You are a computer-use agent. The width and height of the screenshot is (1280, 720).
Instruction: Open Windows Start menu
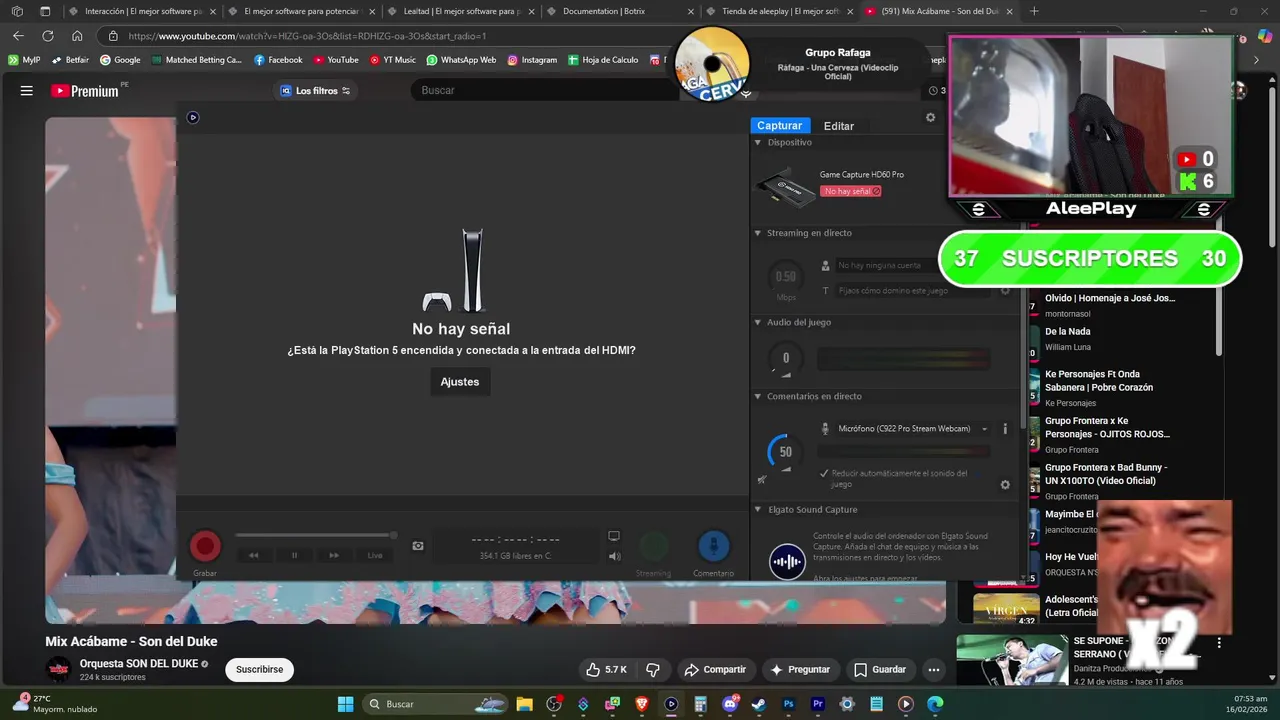tap(345, 704)
